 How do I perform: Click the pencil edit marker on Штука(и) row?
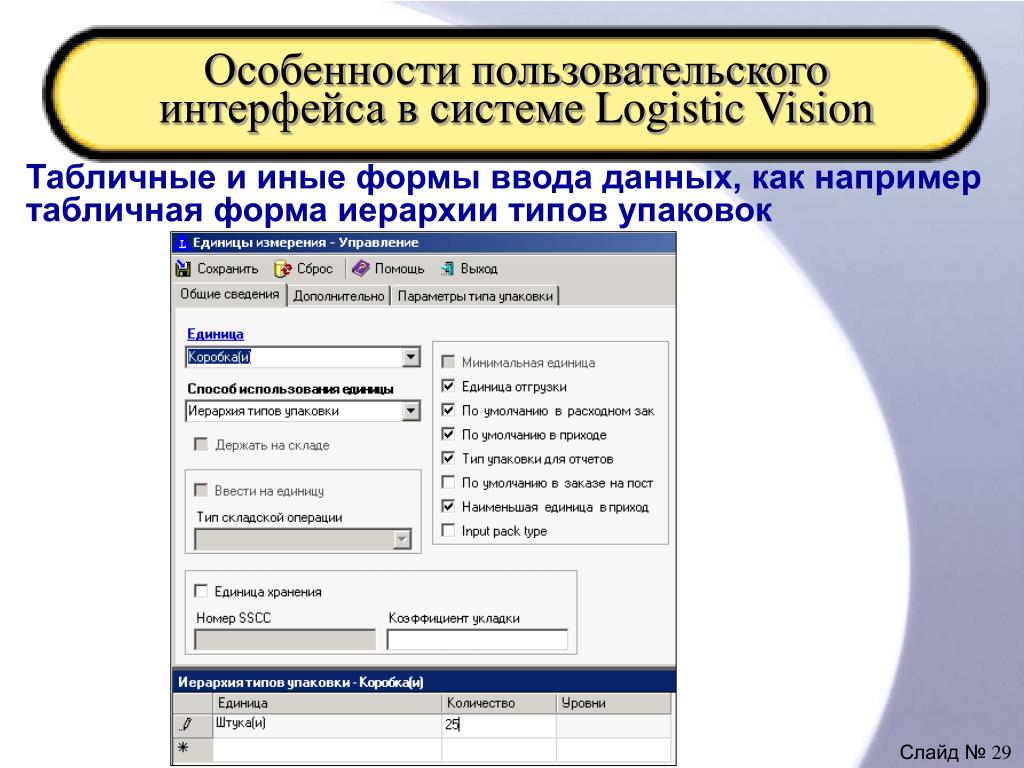pos(187,724)
